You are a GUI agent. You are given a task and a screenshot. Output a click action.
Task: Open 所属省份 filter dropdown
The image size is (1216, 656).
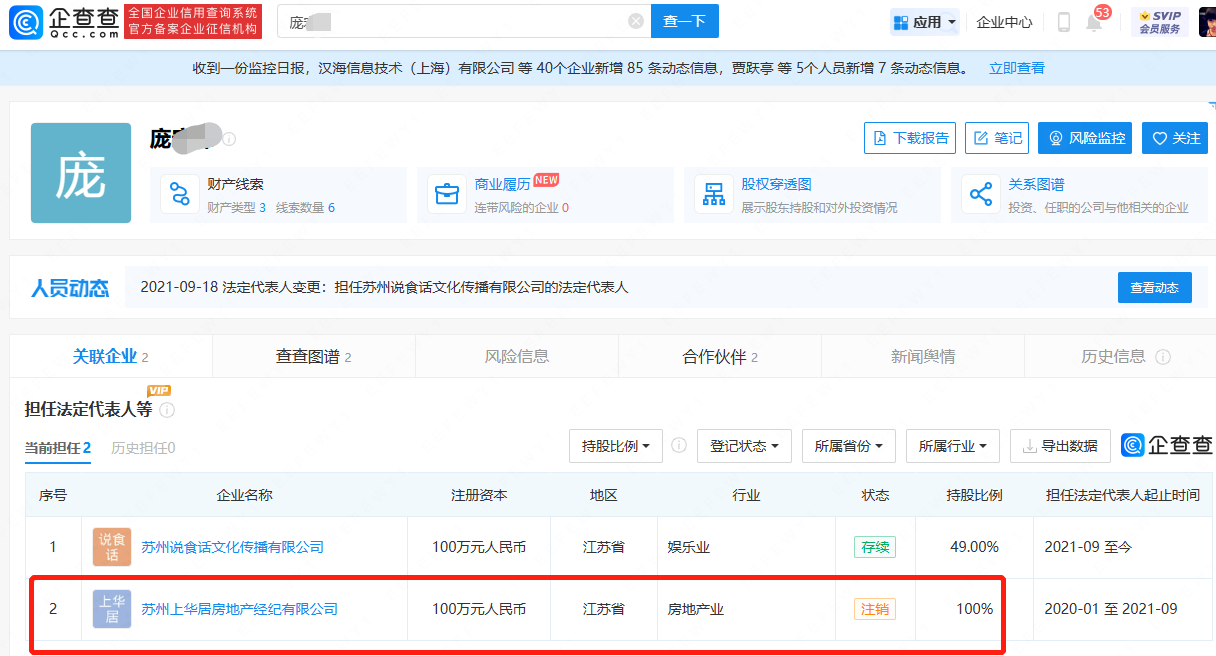pyautogui.click(x=849, y=446)
